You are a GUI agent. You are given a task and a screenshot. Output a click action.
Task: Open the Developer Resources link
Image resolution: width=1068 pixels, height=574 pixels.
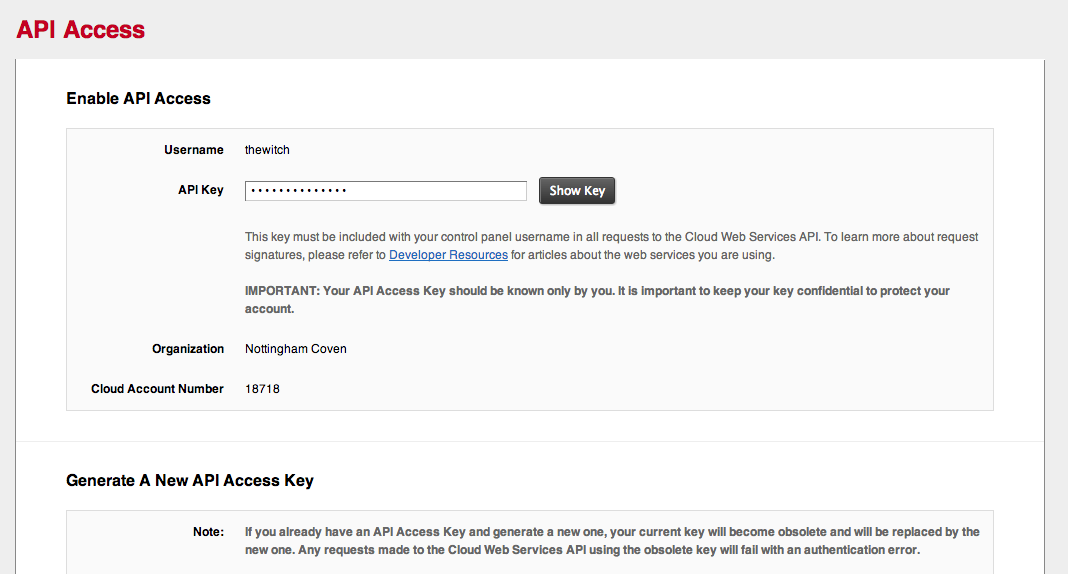pyautogui.click(x=448, y=255)
